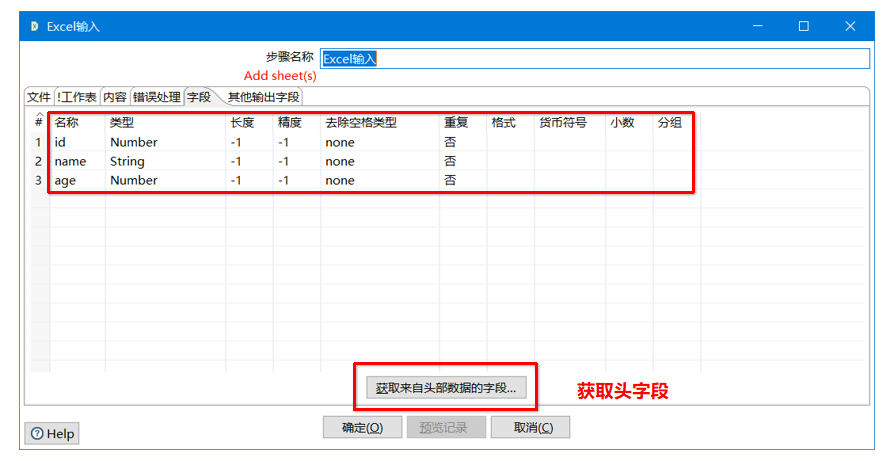This screenshot has height=461, width=885.
Task: Switch to the !工作表 tab
Action: coord(77,97)
